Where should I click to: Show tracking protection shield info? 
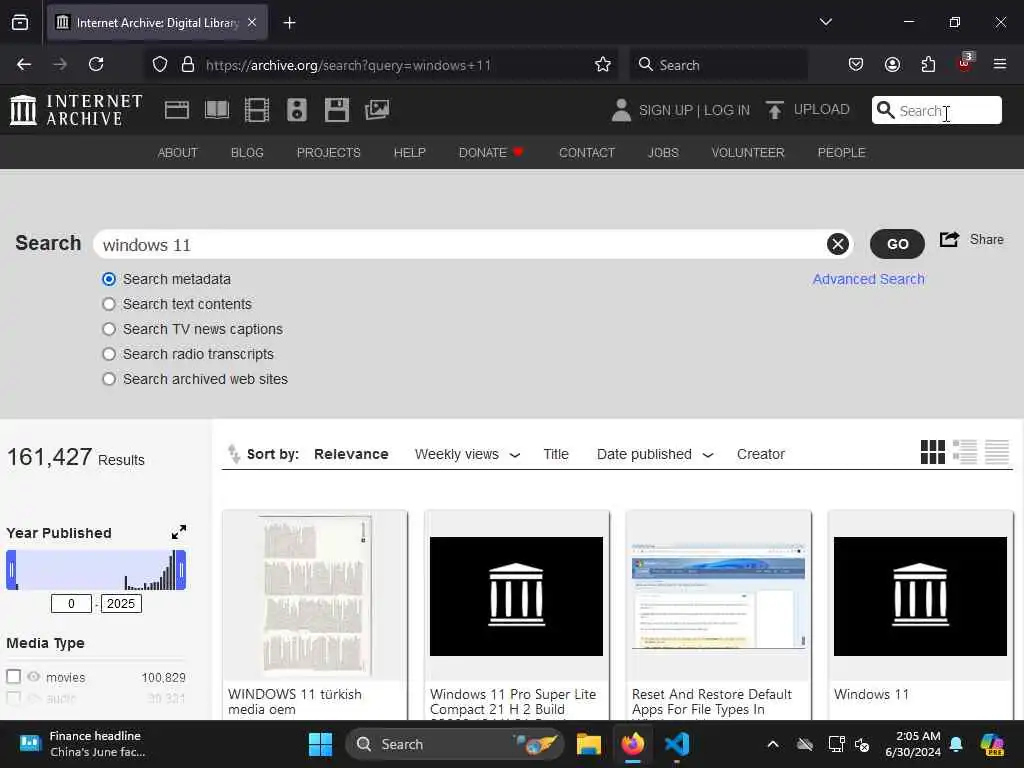[x=160, y=64]
